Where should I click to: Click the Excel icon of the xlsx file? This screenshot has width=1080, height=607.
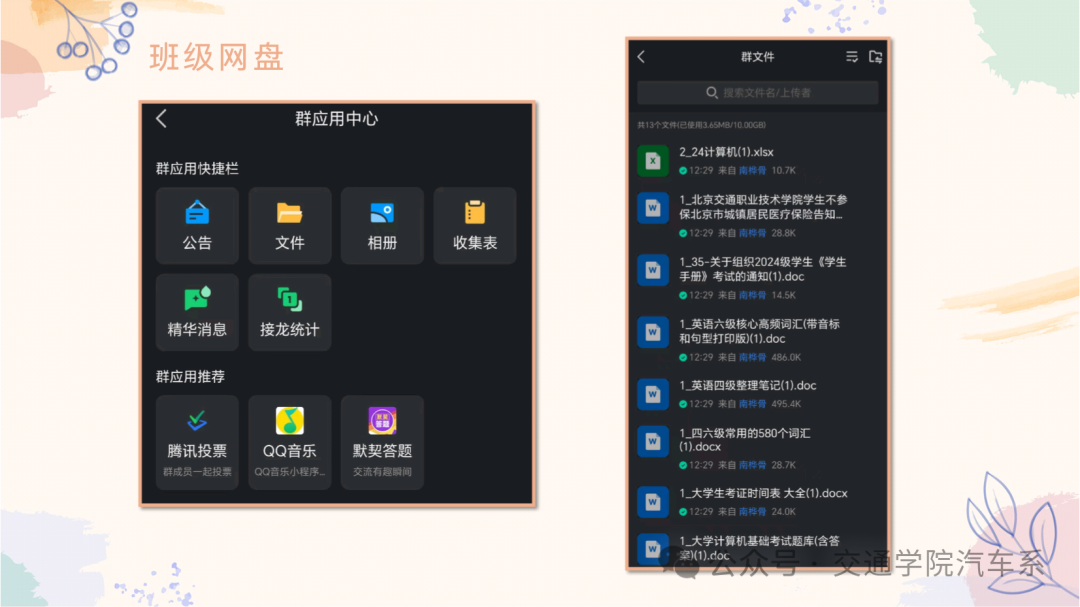(x=653, y=160)
